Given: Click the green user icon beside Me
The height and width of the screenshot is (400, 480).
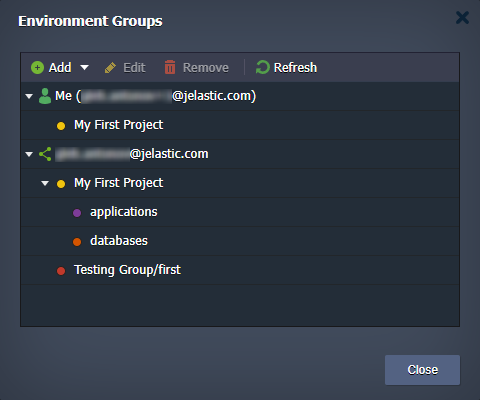Looking at the screenshot, I should coord(45,96).
